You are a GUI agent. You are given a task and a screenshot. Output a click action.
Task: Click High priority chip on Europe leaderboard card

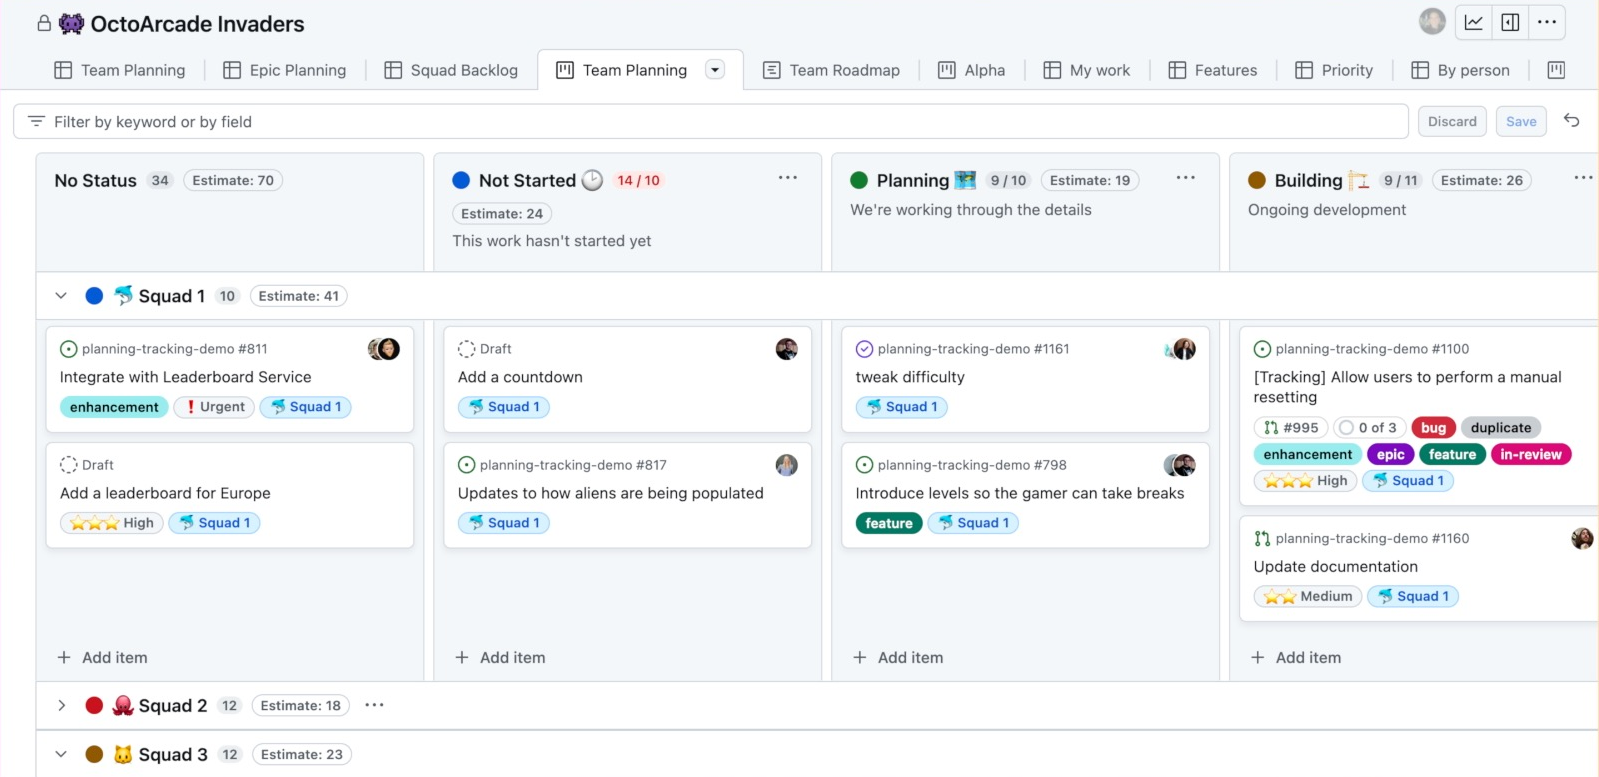point(112,523)
